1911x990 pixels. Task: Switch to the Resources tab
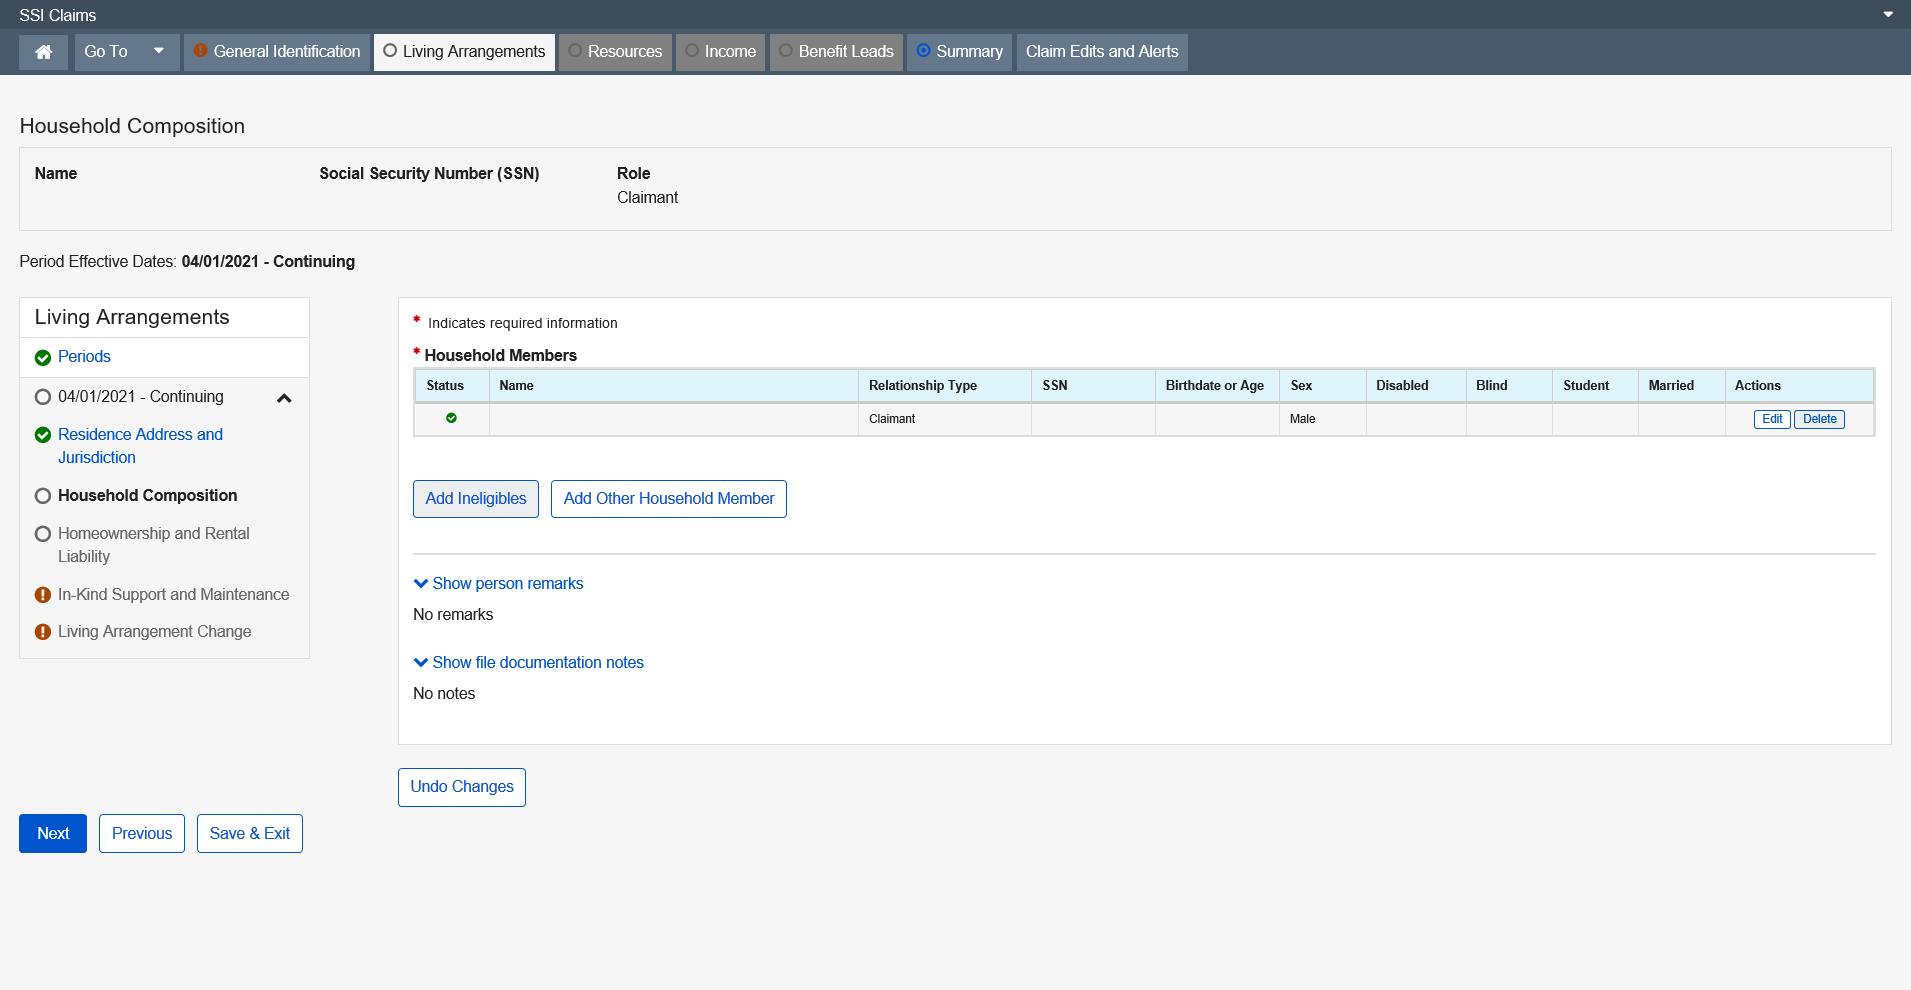coord(615,52)
